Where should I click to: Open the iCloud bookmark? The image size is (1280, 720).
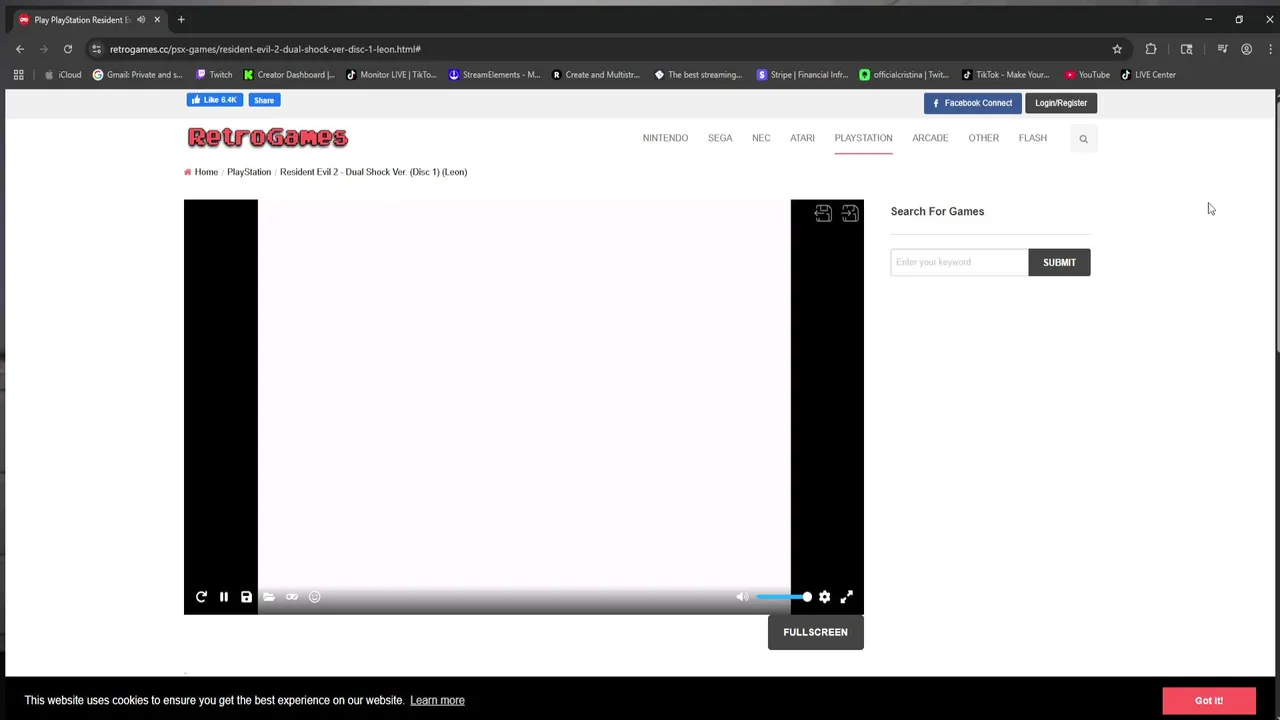(x=62, y=75)
